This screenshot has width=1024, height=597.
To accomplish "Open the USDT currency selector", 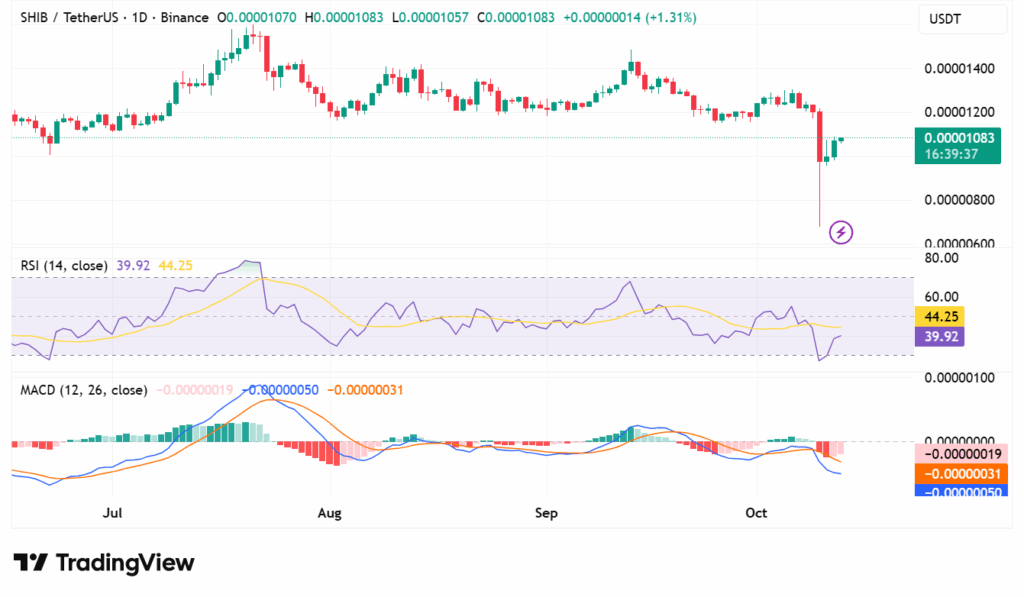I will point(944,18).
